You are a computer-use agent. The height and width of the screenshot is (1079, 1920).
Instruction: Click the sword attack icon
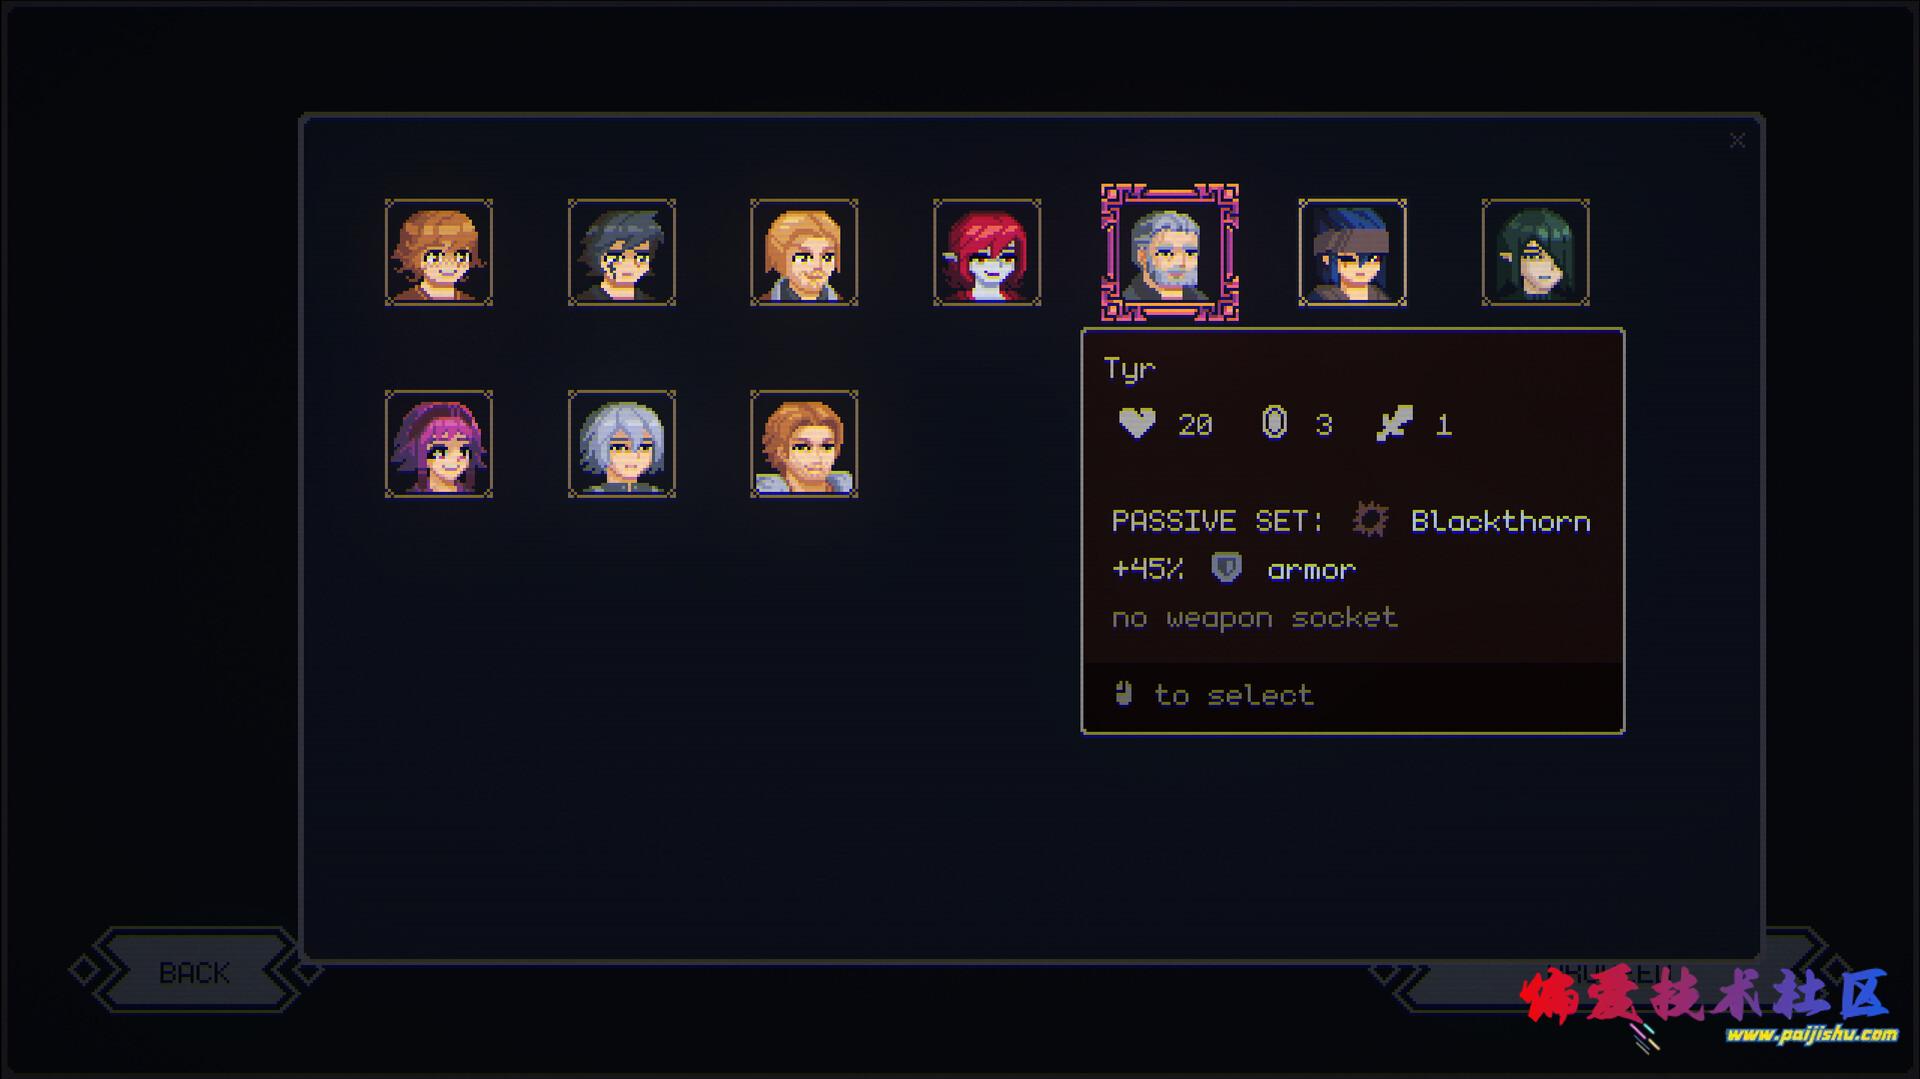tap(1395, 424)
